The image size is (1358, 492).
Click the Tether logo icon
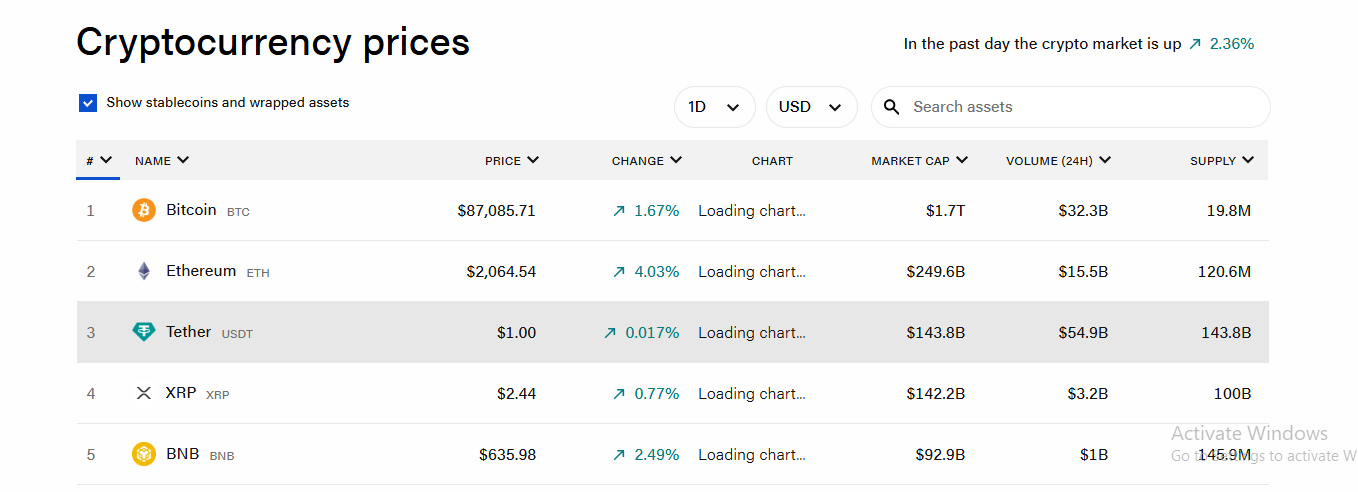[x=144, y=332]
